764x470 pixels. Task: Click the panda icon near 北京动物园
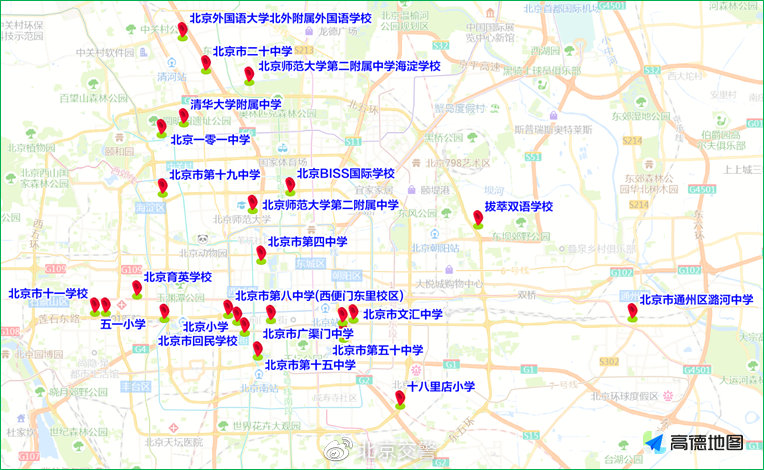coord(202,239)
